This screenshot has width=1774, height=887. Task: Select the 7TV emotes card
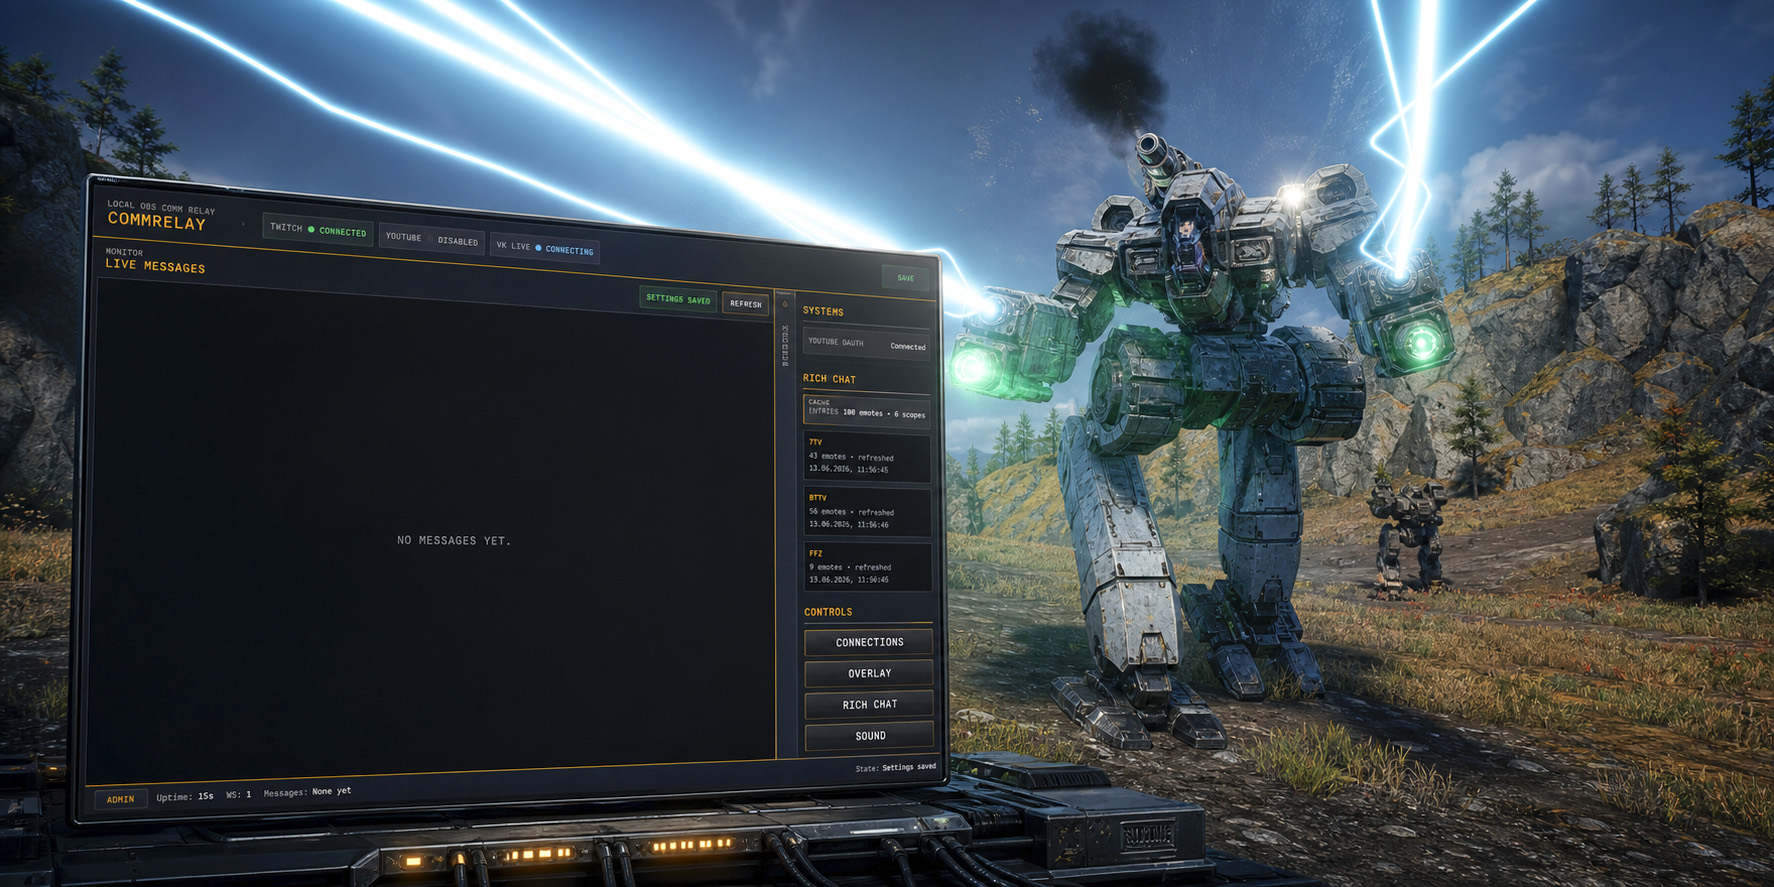pos(868,456)
